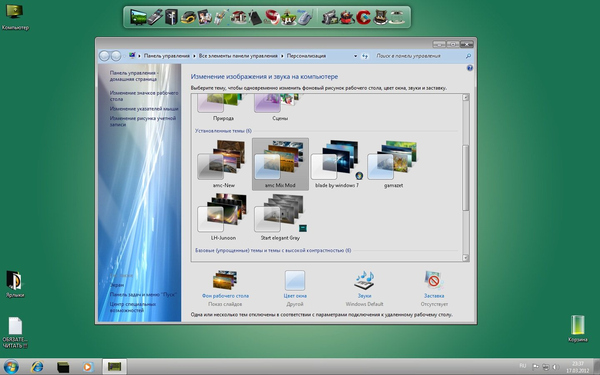
Task: Open the address bar history dropdown arrow
Action: tap(355, 56)
